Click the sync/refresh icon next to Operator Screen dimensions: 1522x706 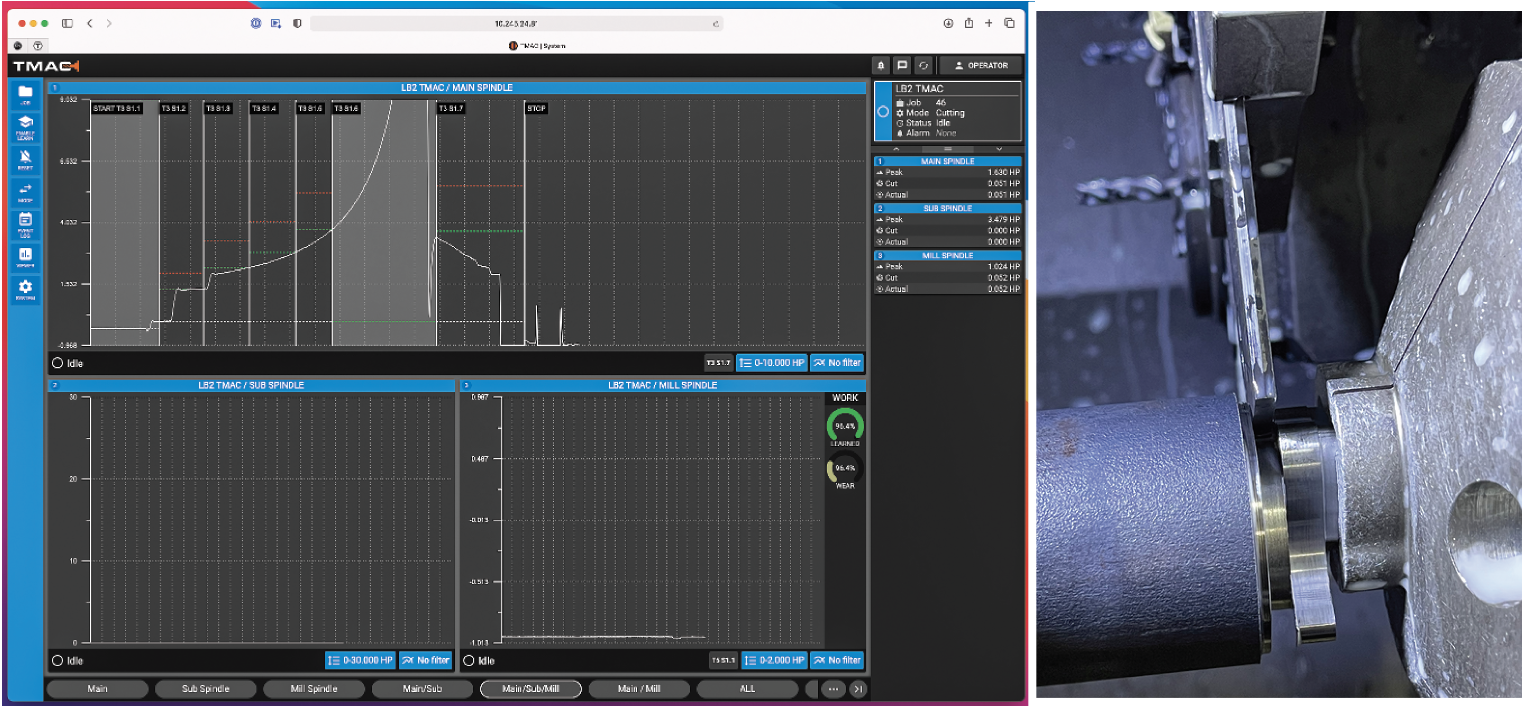[x=924, y=65]
